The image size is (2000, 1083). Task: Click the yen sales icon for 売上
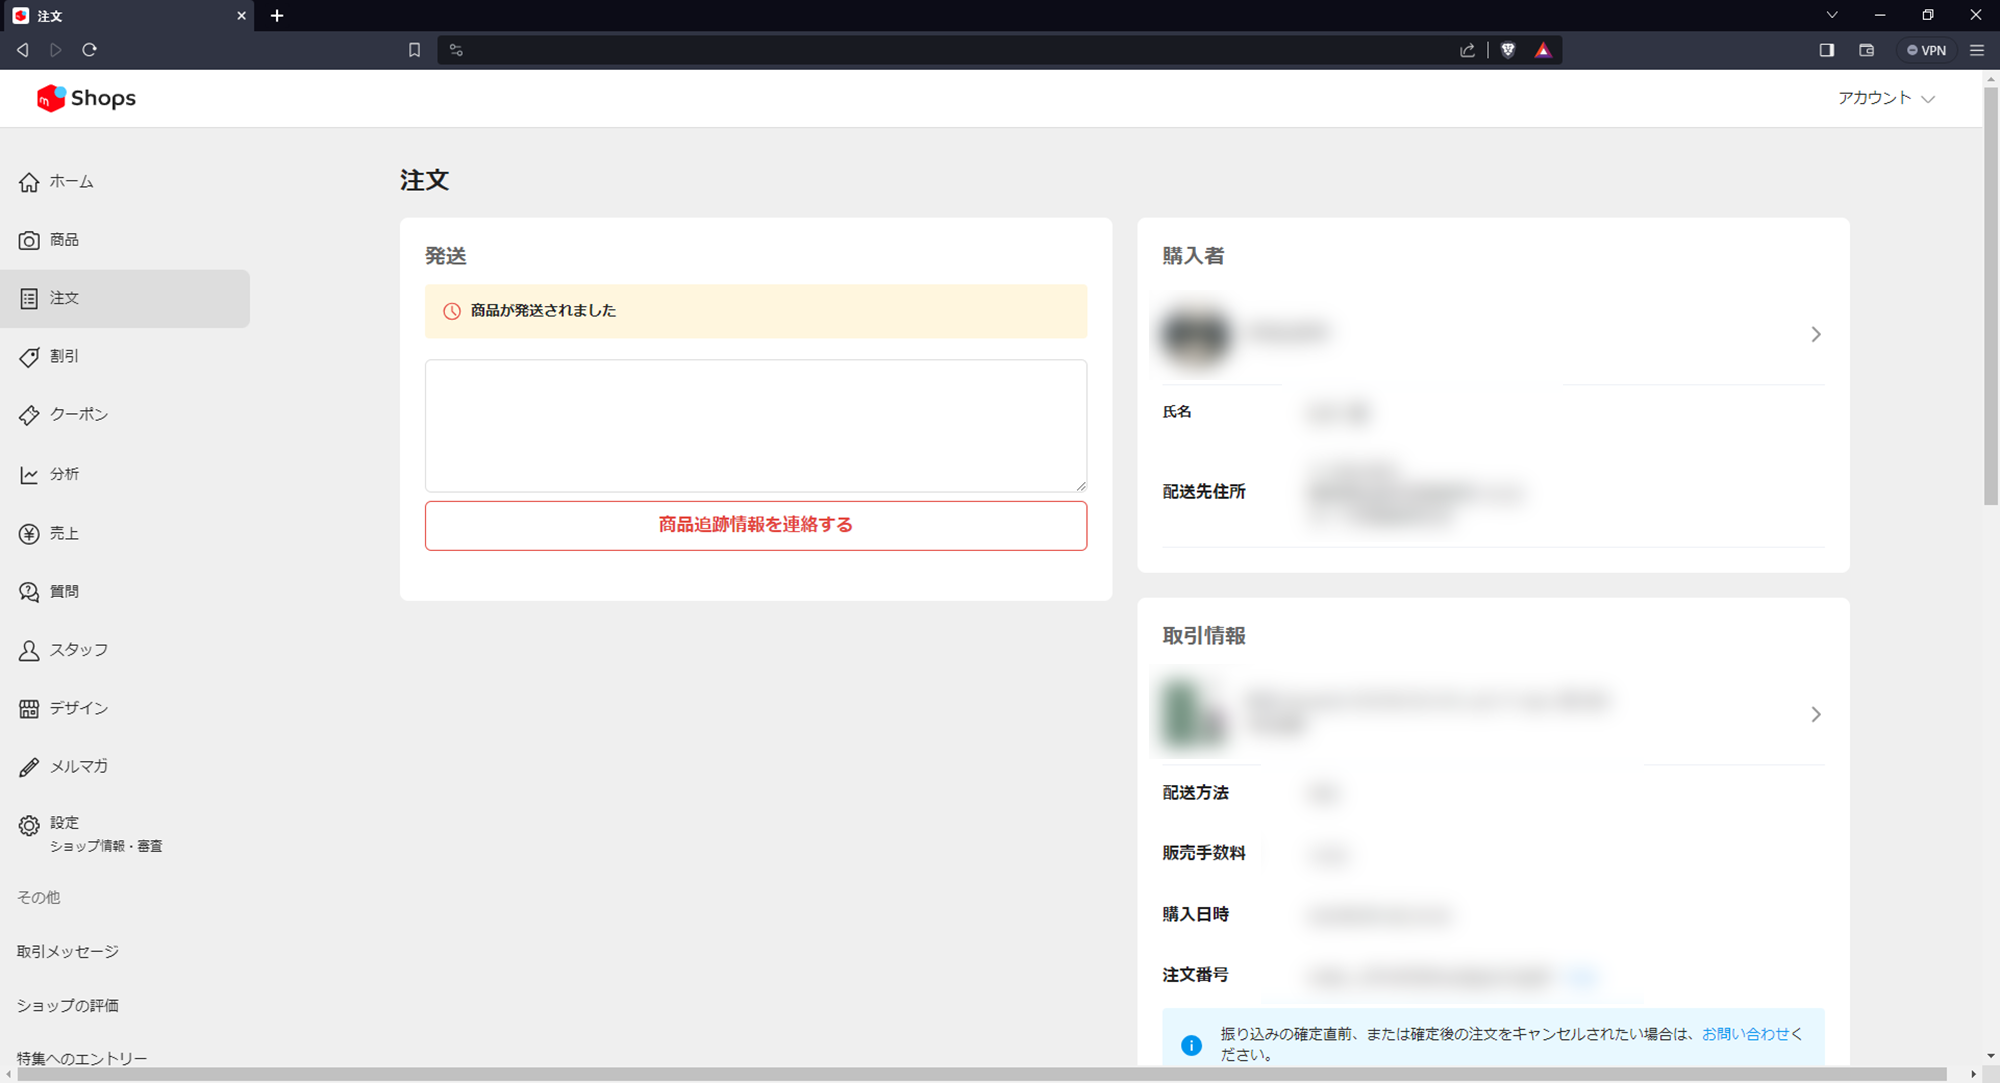point(29,534)
